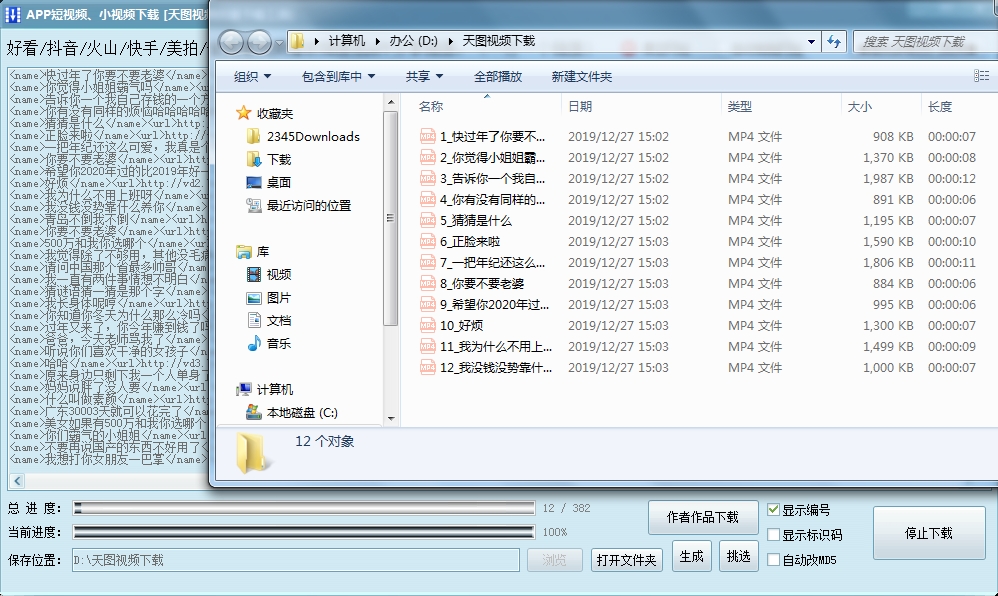This screenshot has height=596, width=998.
Task: Open 本地磁盘 (C:) drive
Action: click(x=292, y=413)
